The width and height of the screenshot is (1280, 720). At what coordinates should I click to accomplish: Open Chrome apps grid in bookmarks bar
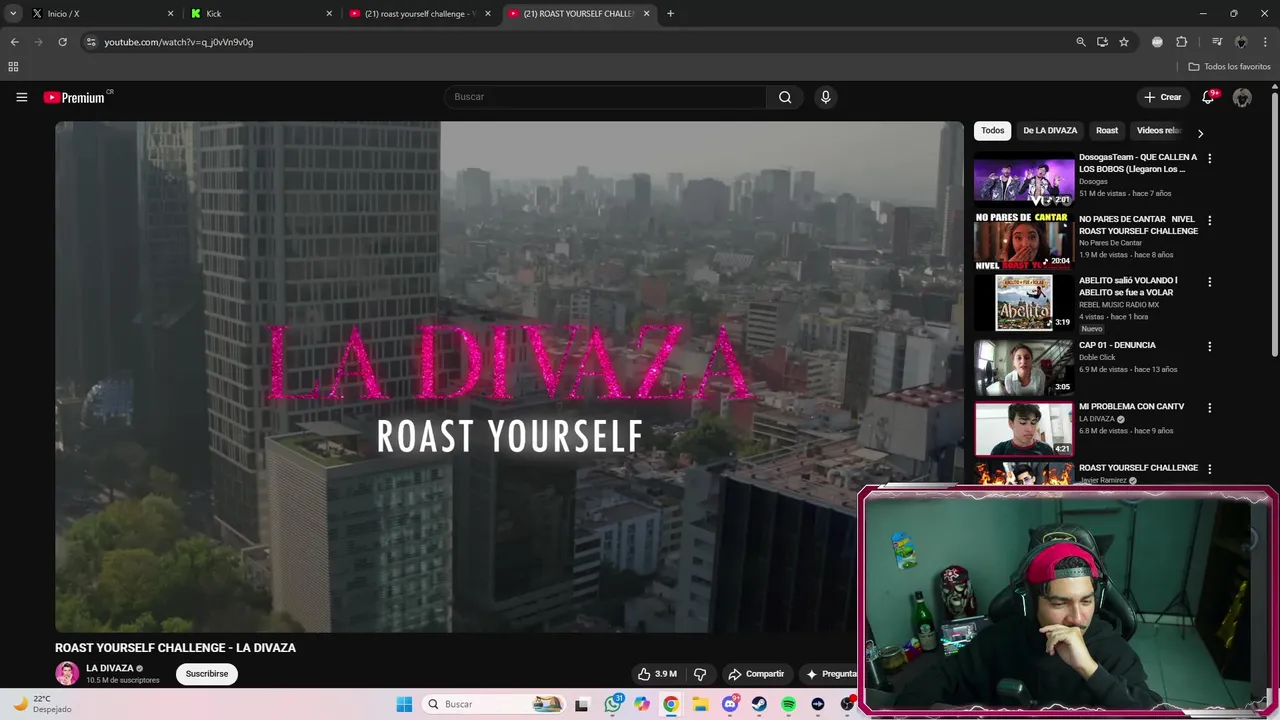[13, 67]
